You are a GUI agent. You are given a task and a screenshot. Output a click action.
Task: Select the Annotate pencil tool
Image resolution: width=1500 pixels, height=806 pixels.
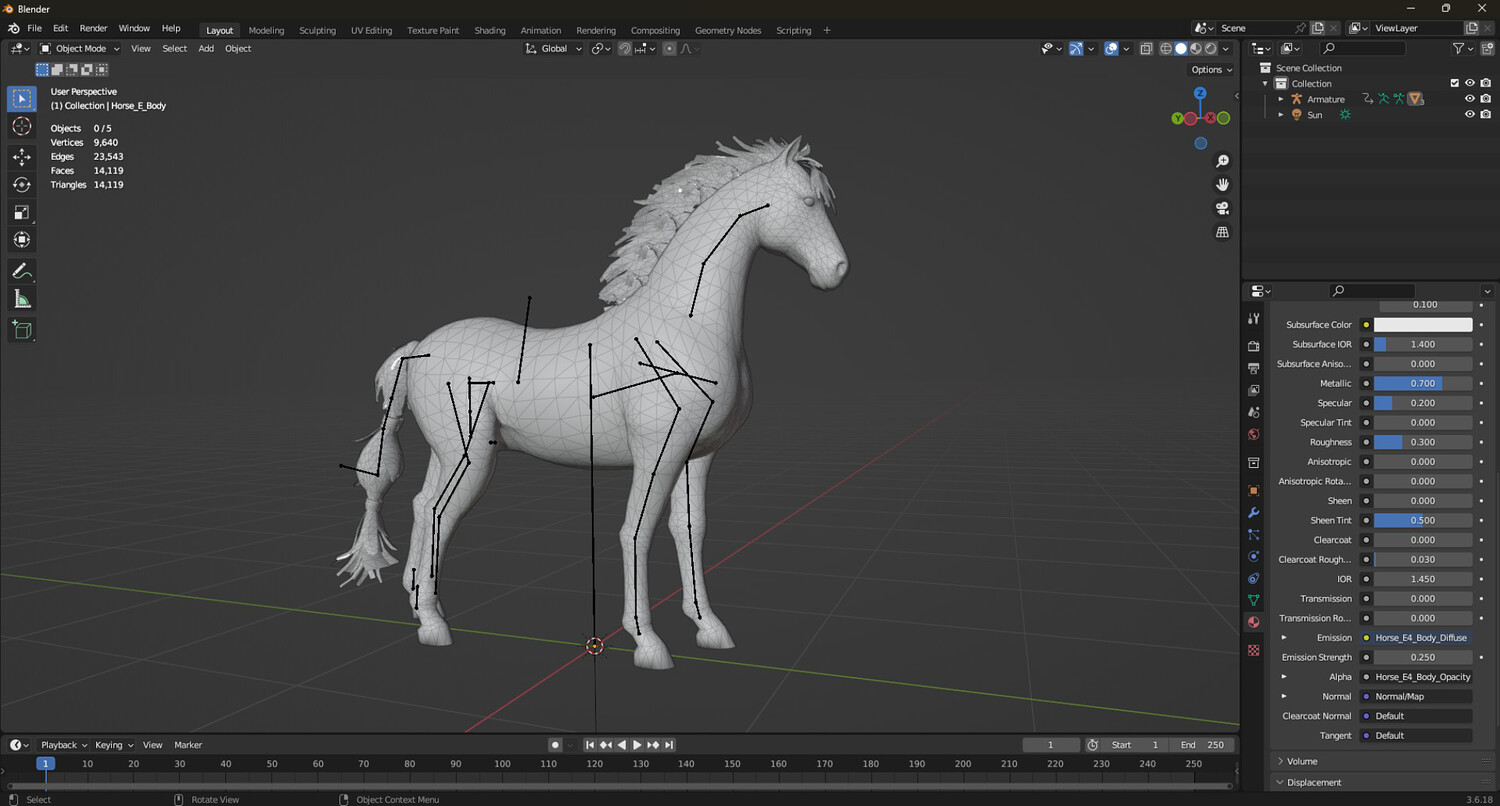tap(22, 271)
